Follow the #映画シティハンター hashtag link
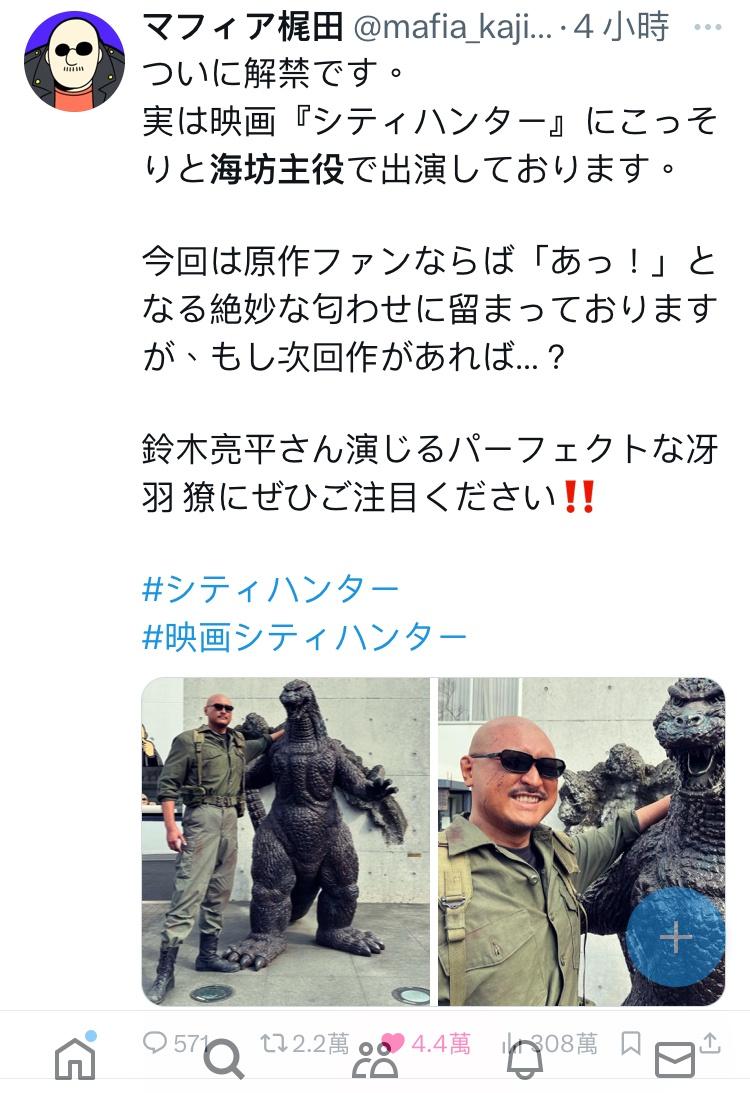This screenshot has height=1093, width=750. (304, 637)
